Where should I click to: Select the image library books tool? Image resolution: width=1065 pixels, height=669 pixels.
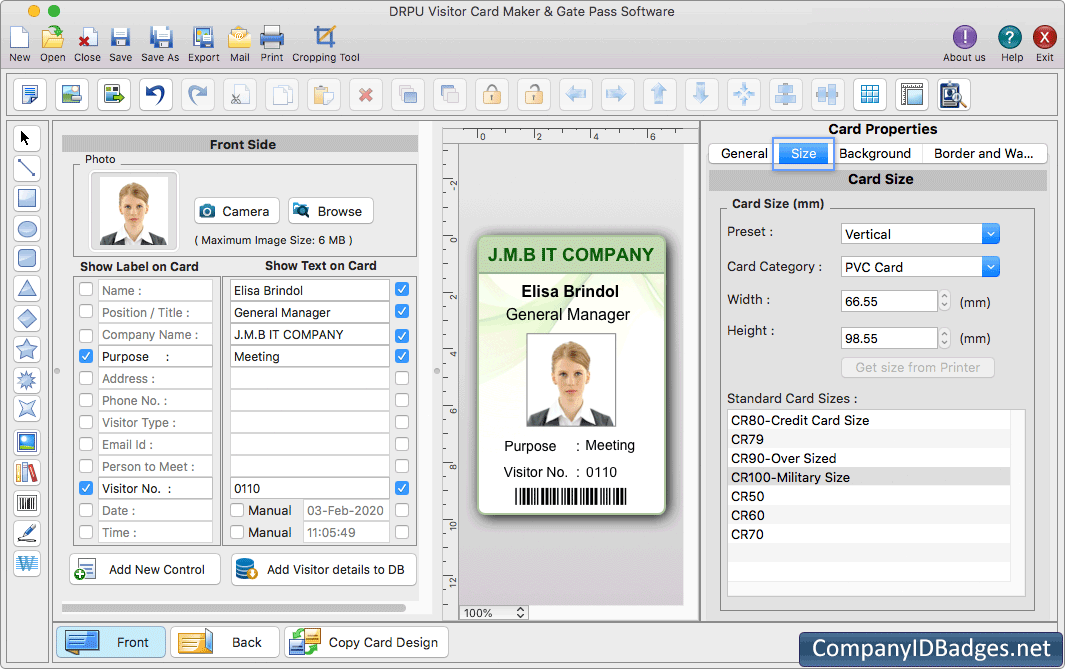(26, 473)
